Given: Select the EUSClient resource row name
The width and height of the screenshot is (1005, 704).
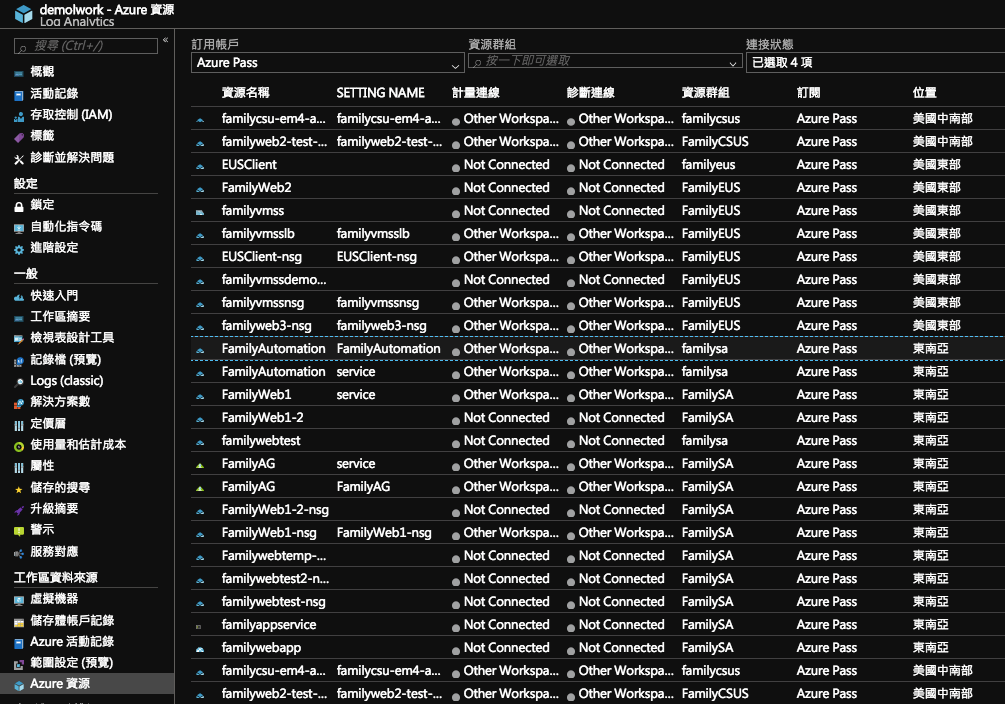Looking at the screenshot, I should click(249, 165).
